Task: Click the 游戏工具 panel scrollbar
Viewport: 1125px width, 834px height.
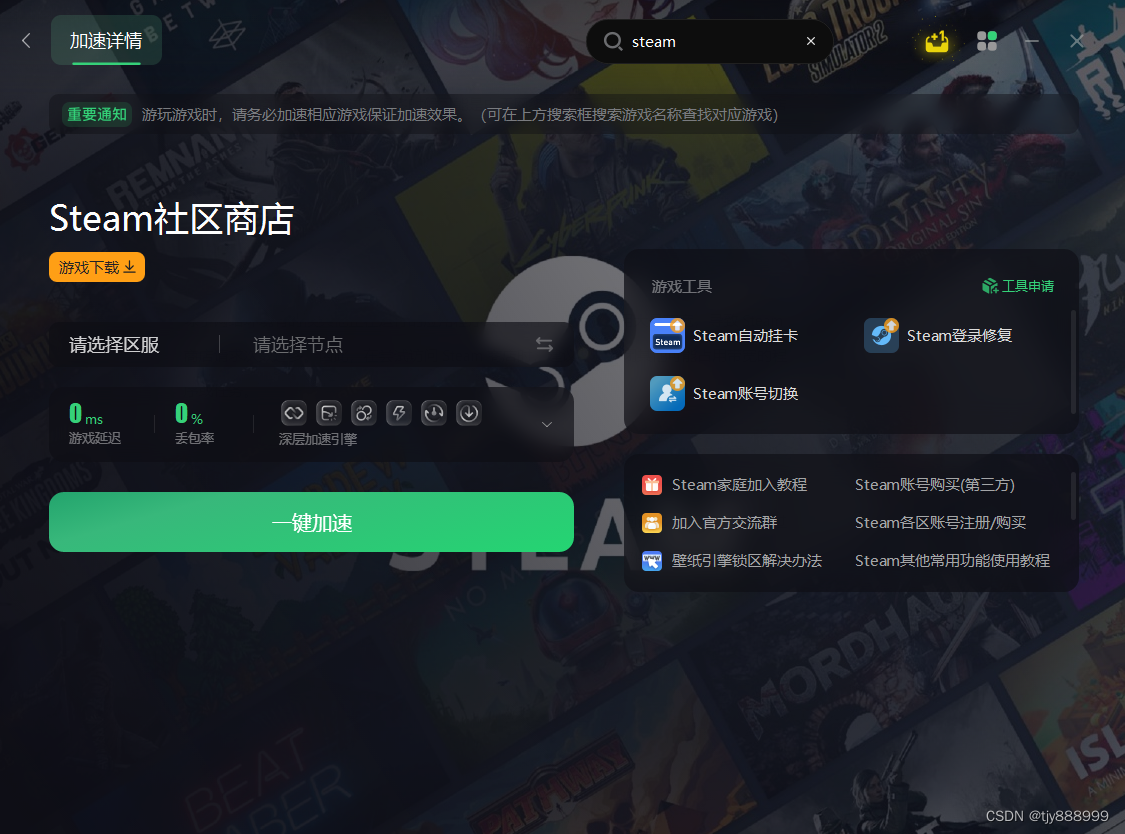Action: tap(1073, 362)
